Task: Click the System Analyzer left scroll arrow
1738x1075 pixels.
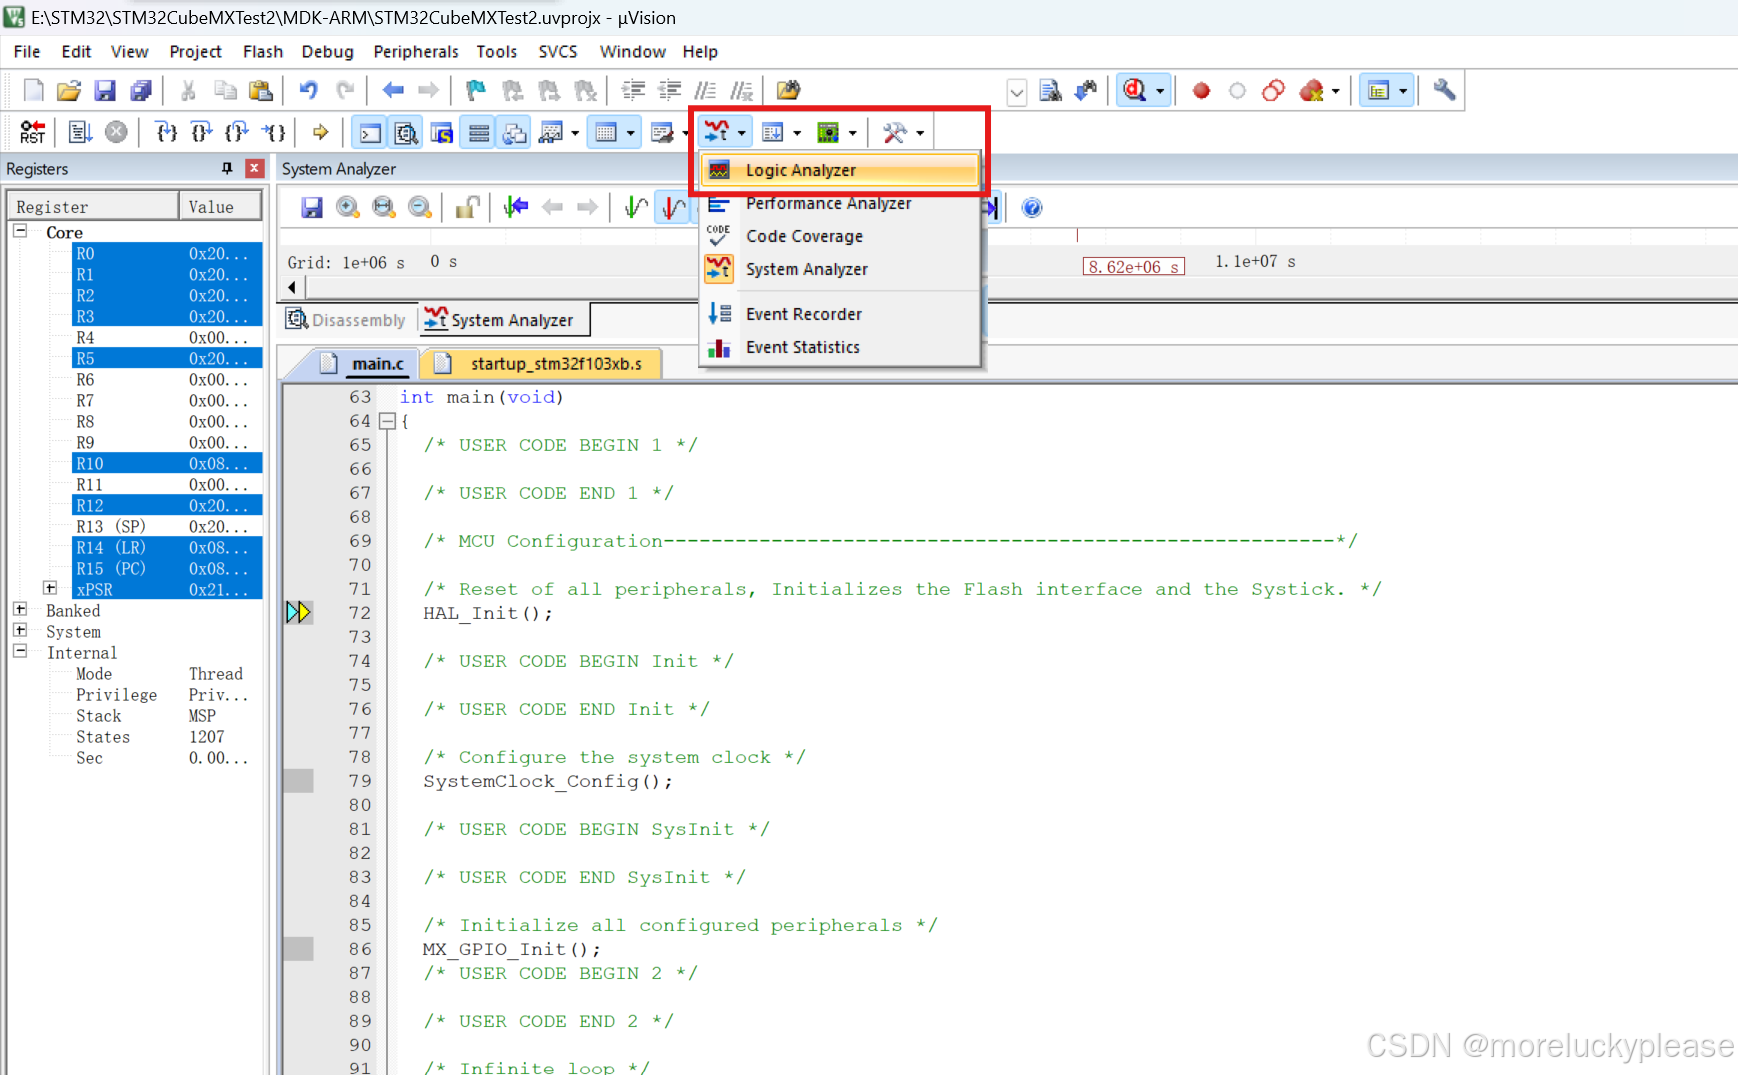Action: point(292,287)
